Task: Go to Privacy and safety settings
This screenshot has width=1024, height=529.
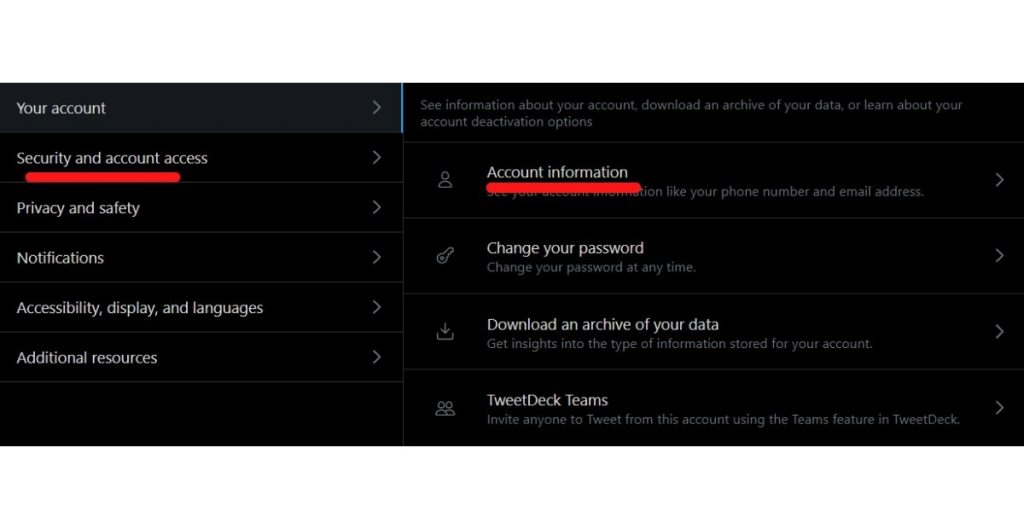Action: 78,208
